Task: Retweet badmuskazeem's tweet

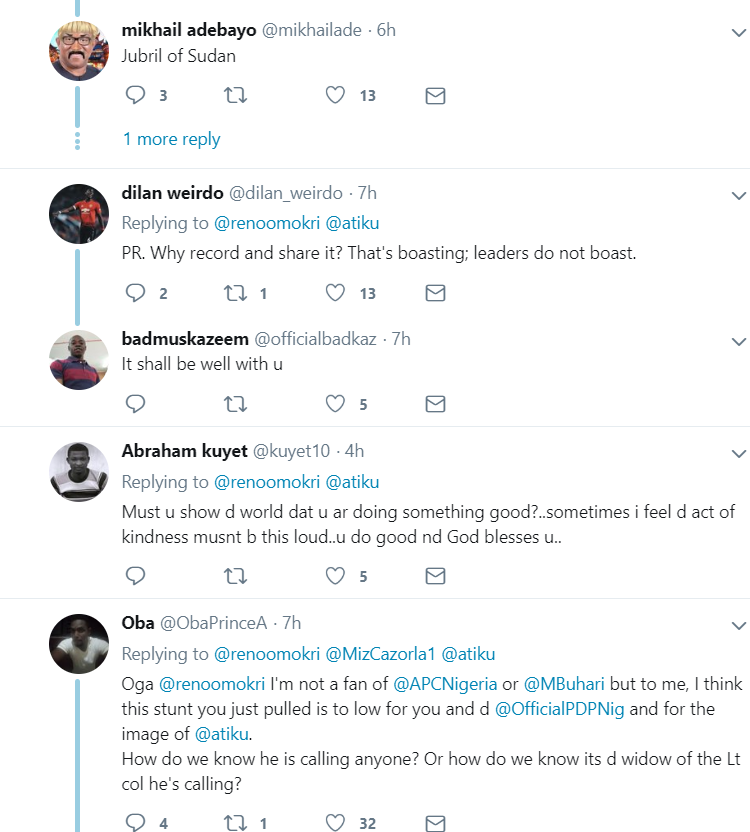Action: [x=236, y=404]
